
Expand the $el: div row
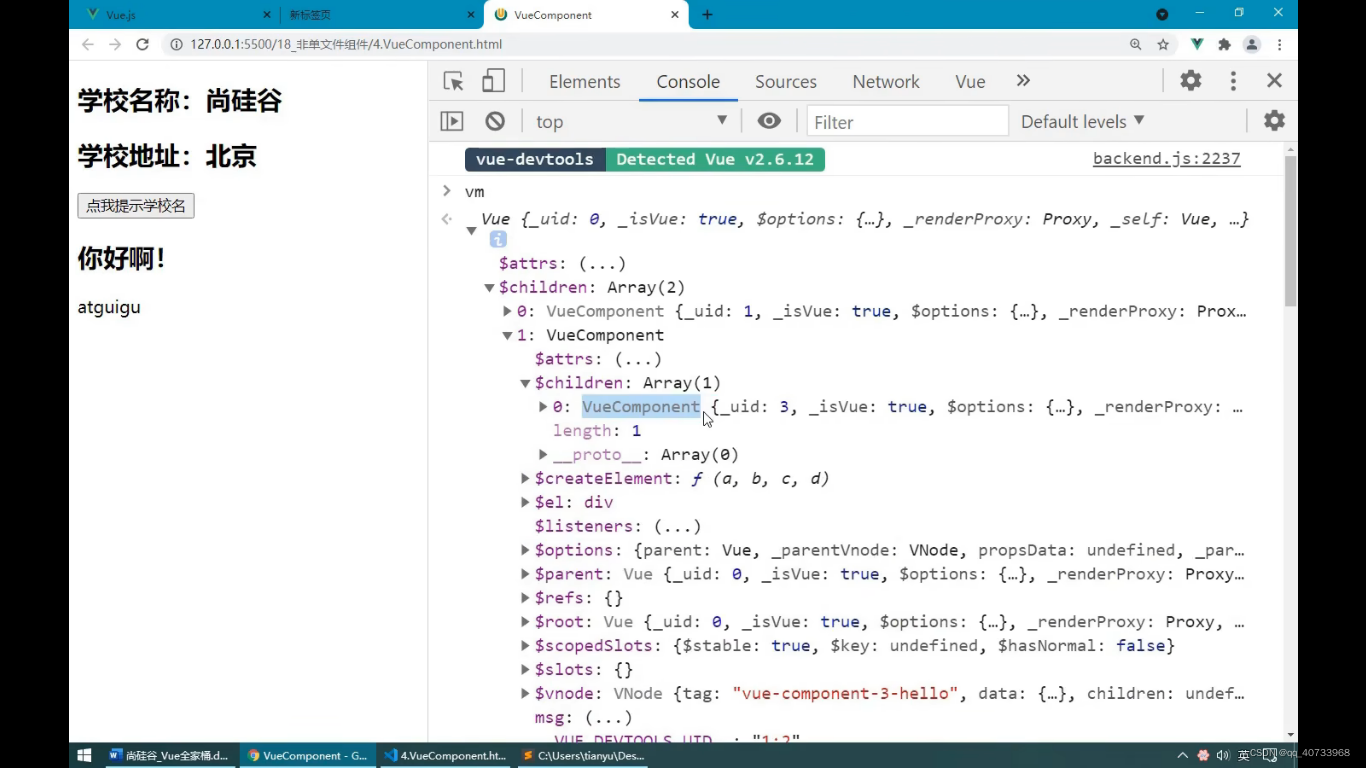pyautogui.click(x=525, y=503)
